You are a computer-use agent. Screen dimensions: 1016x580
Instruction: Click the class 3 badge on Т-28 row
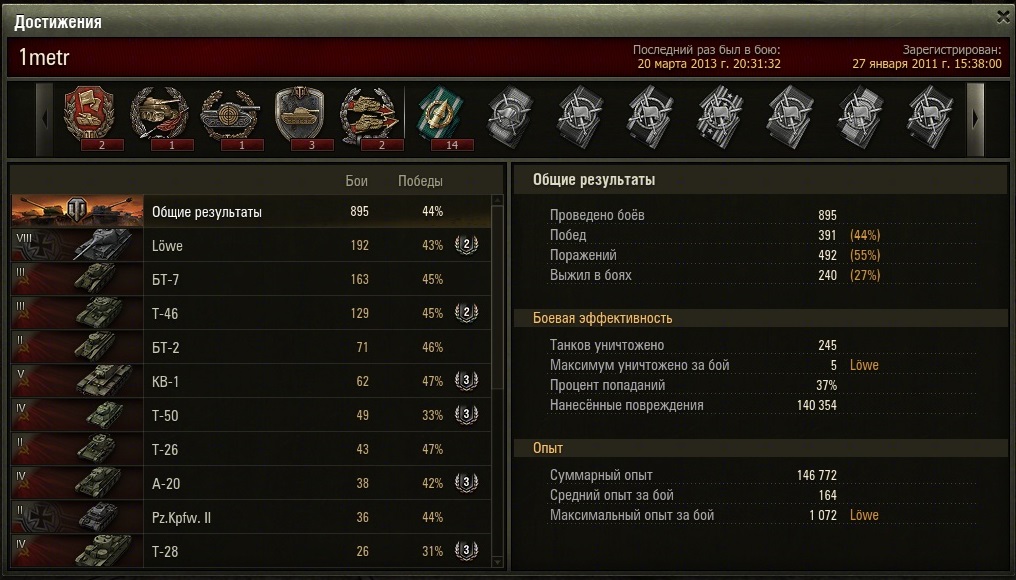click(467, 551)
